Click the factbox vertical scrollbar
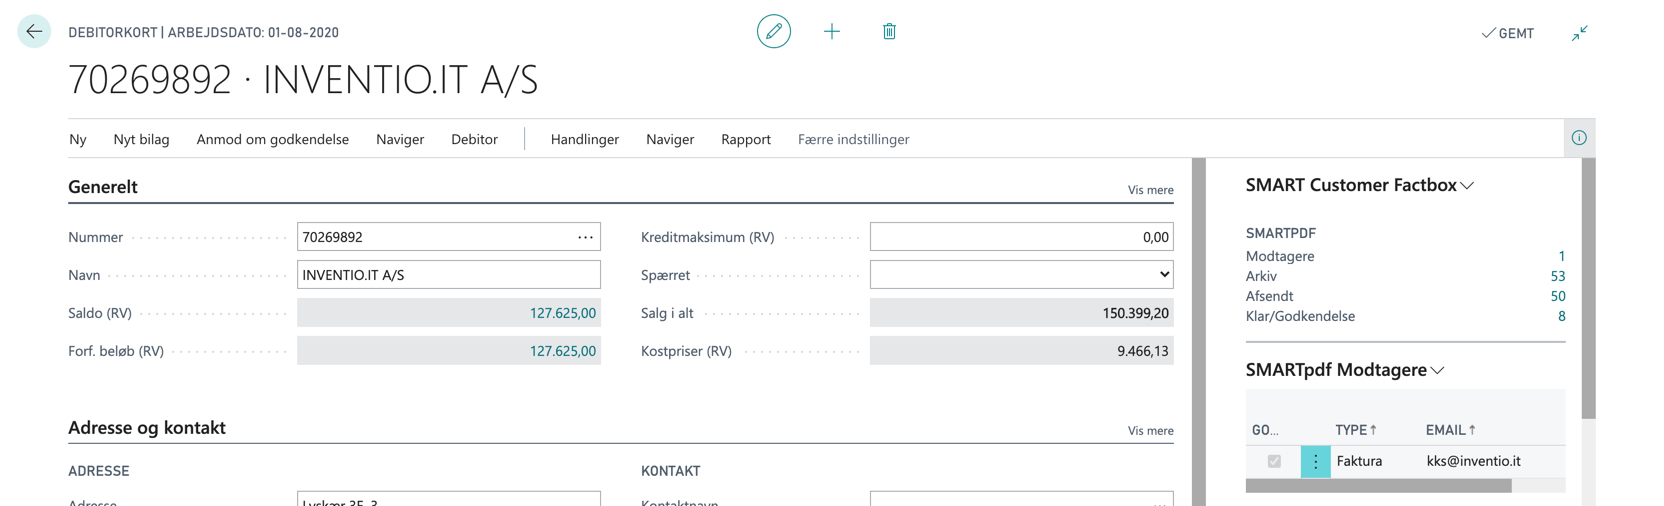This screenshot has height=506, width=1664. [1588, 288]
